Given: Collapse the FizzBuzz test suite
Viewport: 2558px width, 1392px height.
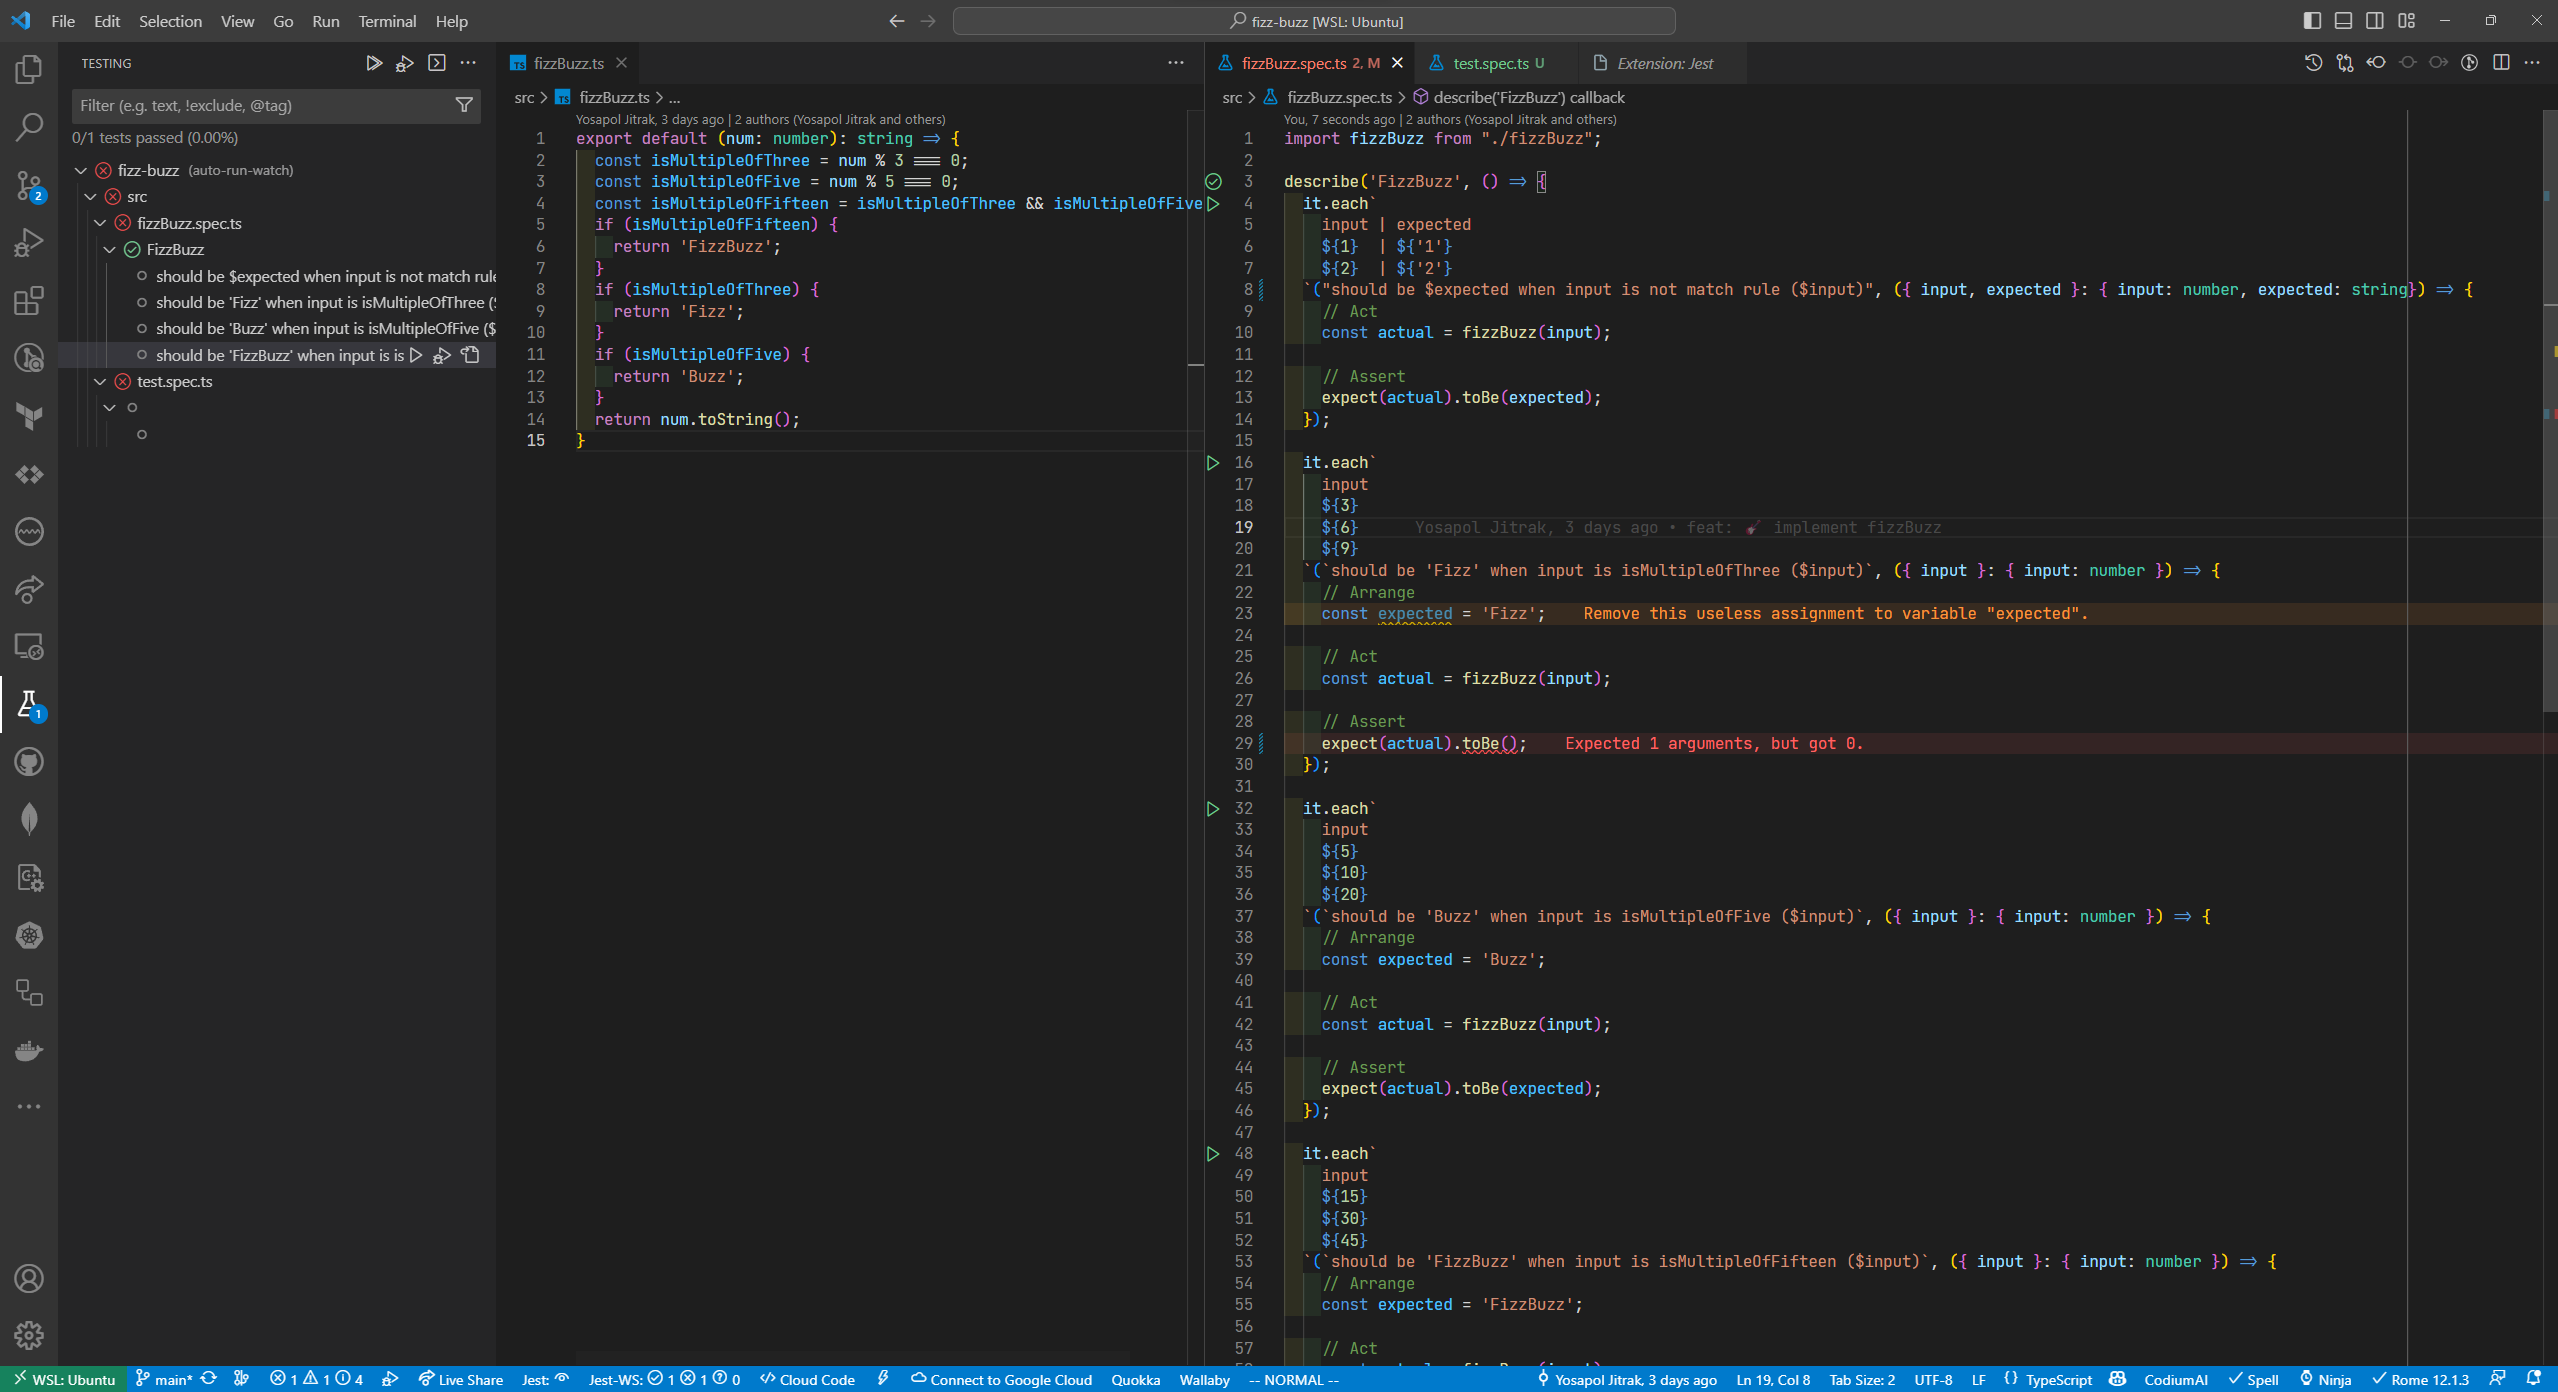Looking at the screenshot, I should [111, 249].
